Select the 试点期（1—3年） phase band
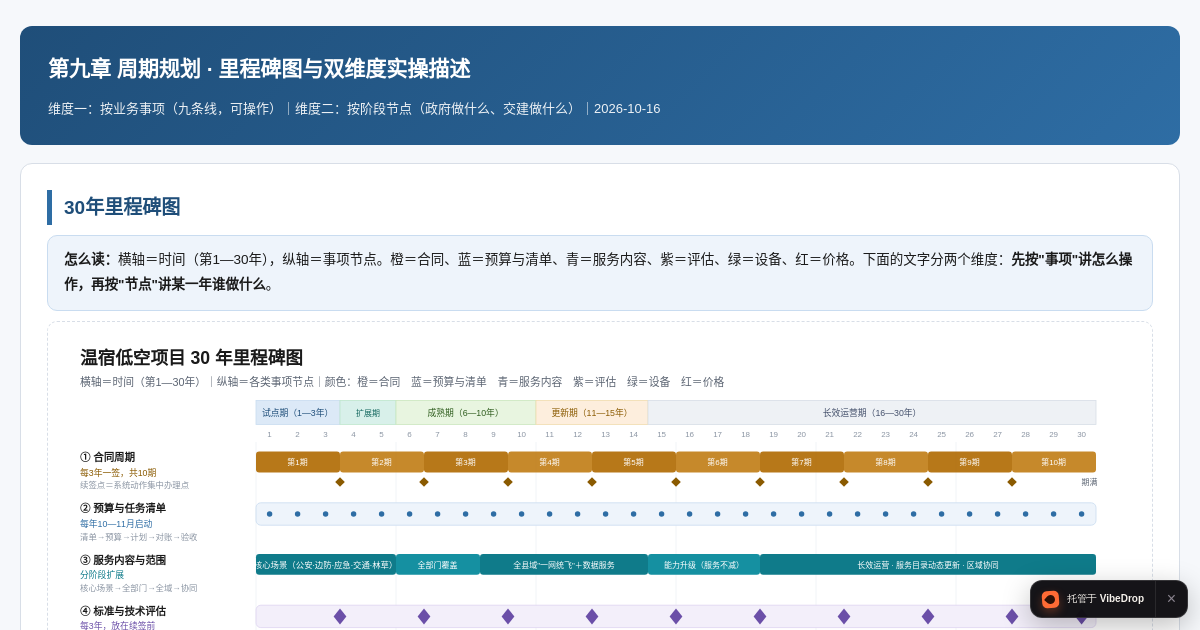Viewport: 1200px width, 630px height. pyautogui.click(x=298, y=413)
